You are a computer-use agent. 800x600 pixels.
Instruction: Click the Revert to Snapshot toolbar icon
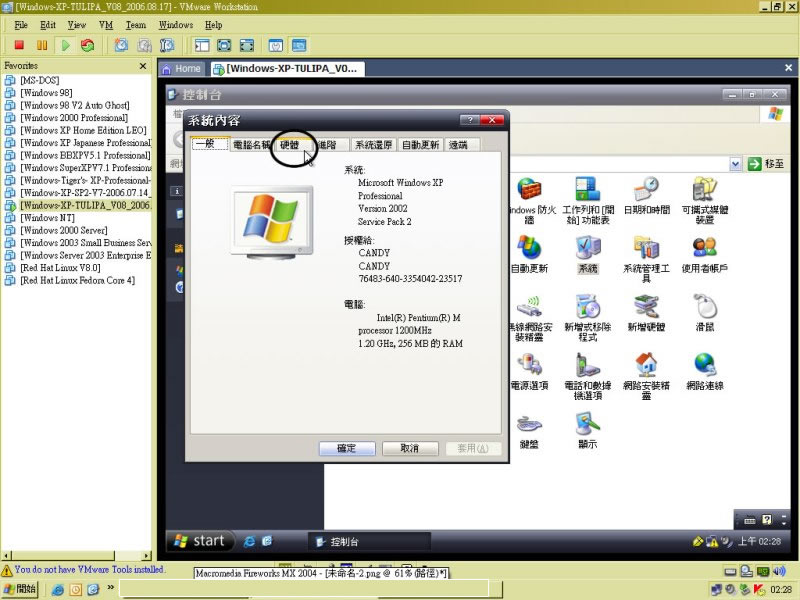144,45
